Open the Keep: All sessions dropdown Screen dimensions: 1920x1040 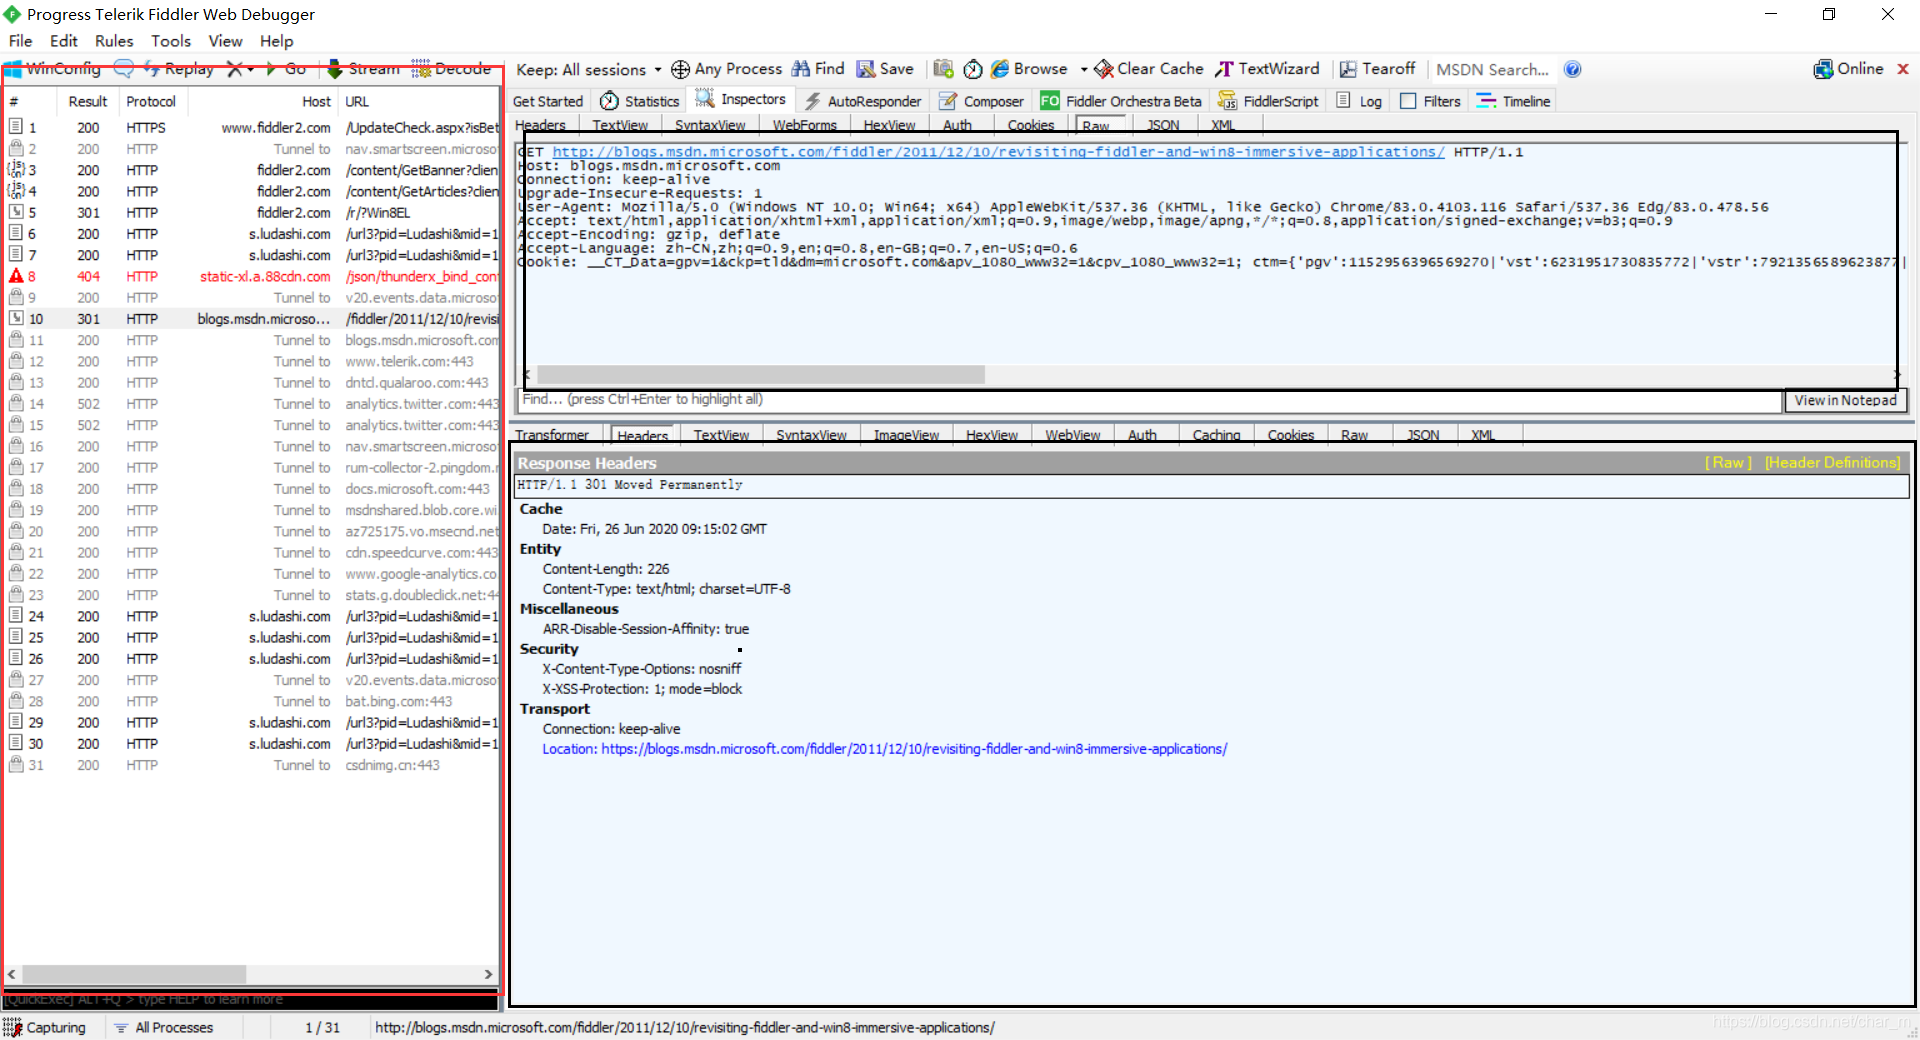[589, 69]
